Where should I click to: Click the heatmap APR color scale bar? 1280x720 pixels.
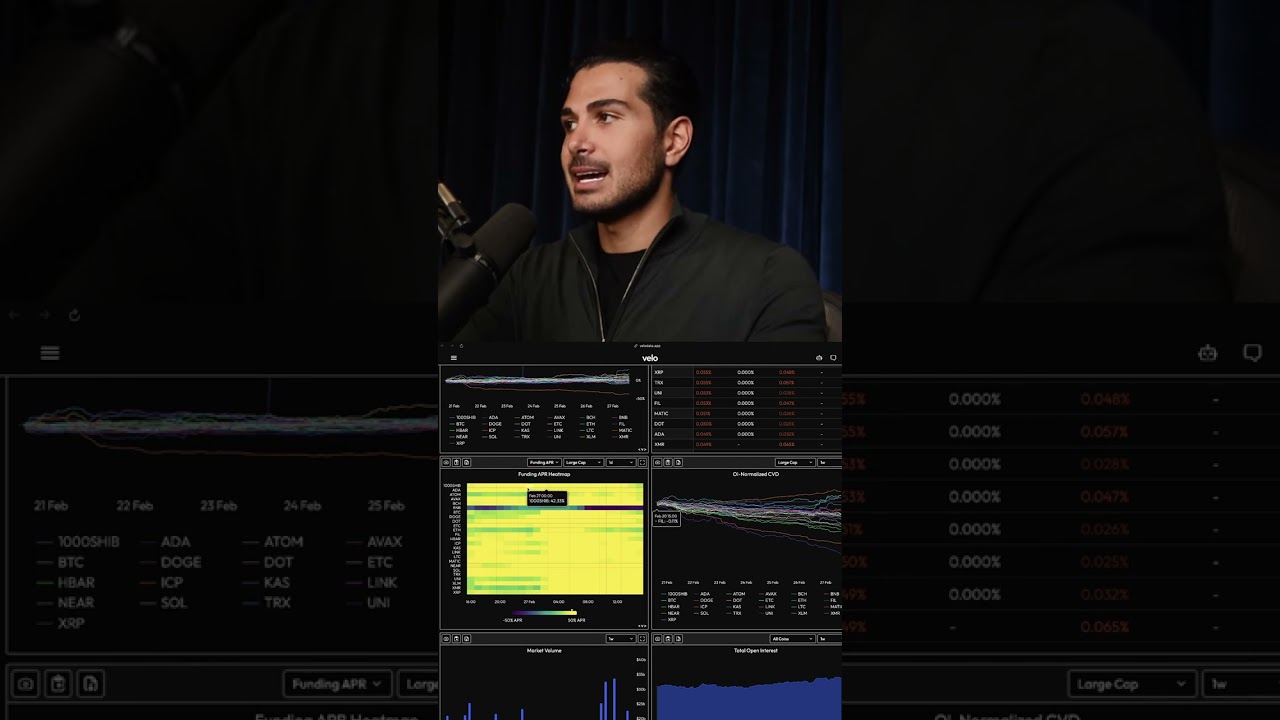545,612
